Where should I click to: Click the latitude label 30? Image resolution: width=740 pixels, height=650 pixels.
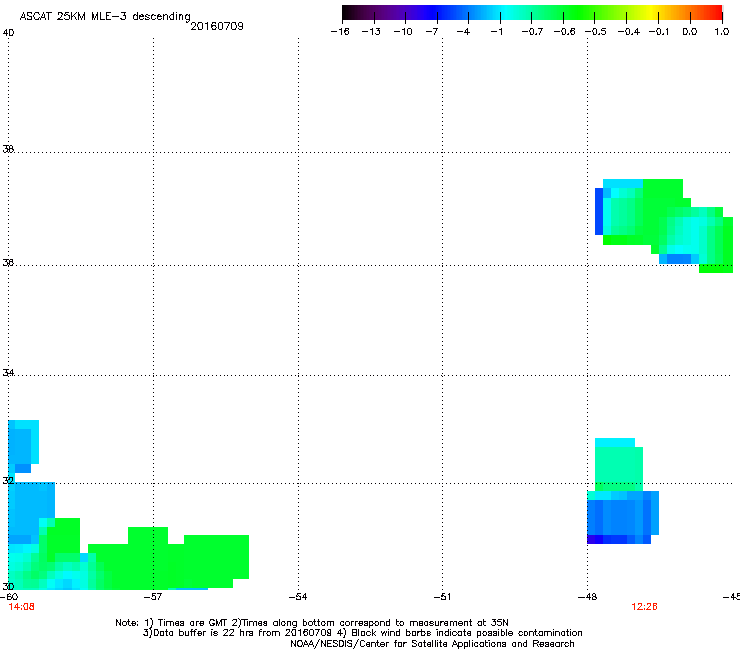coord(8,586)
